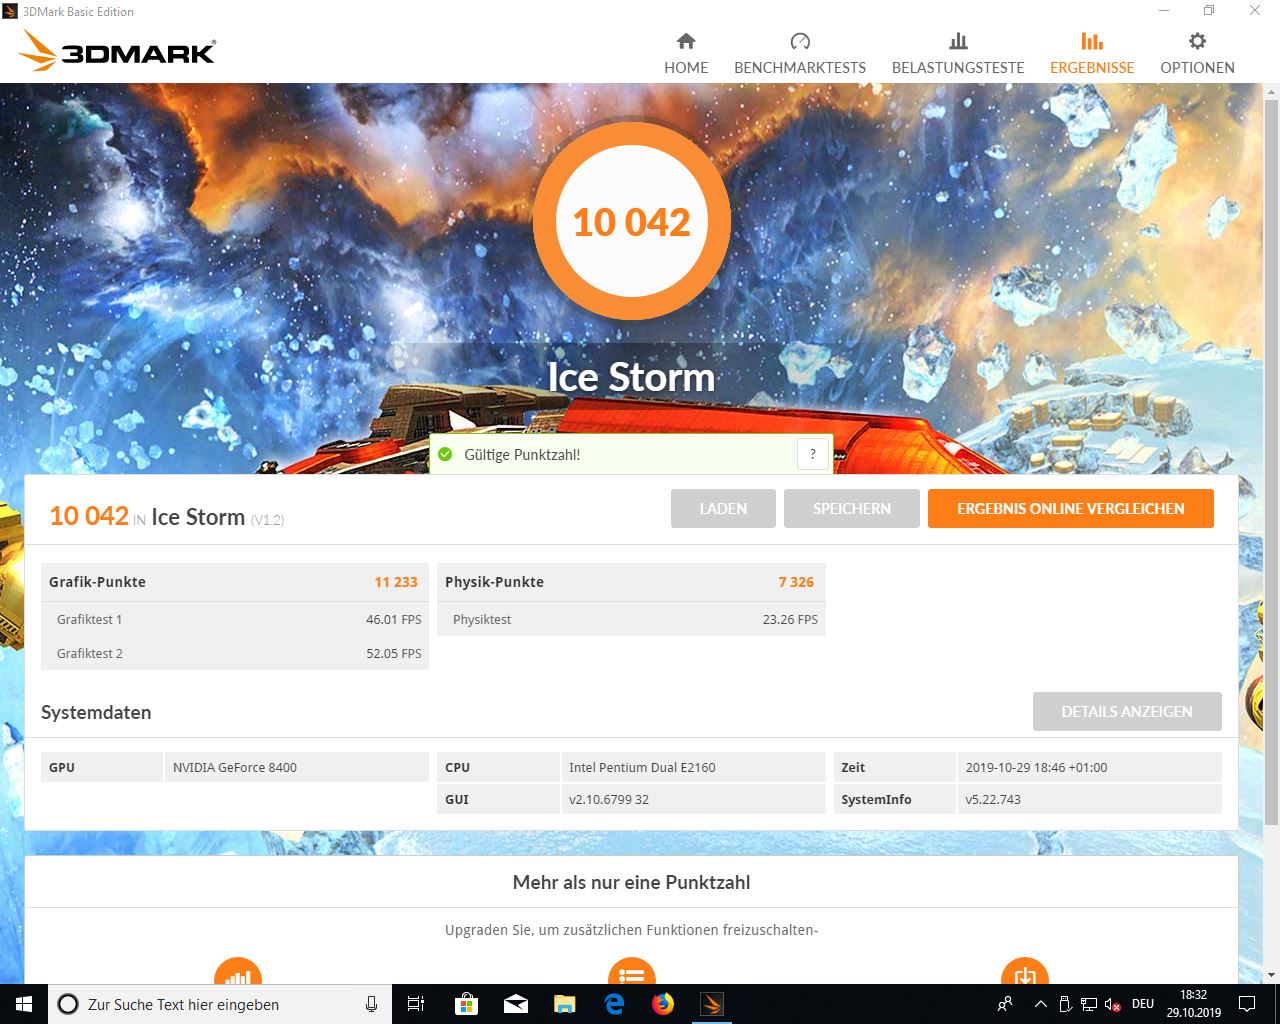Screen dimensions: 1280x1024
Task: Click the SPEICHERN button
Action: [852, 508]
